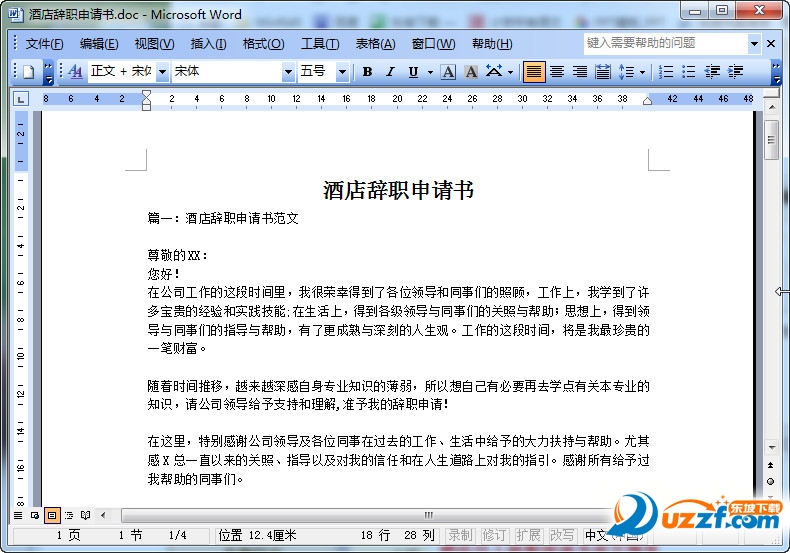
Task: Click the line spacing icon
Action: (626, 72)
